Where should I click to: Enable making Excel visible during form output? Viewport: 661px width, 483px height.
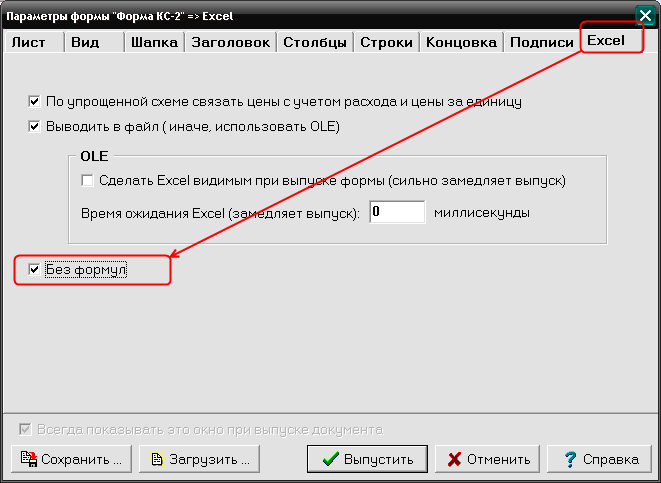tap(87, 181)
